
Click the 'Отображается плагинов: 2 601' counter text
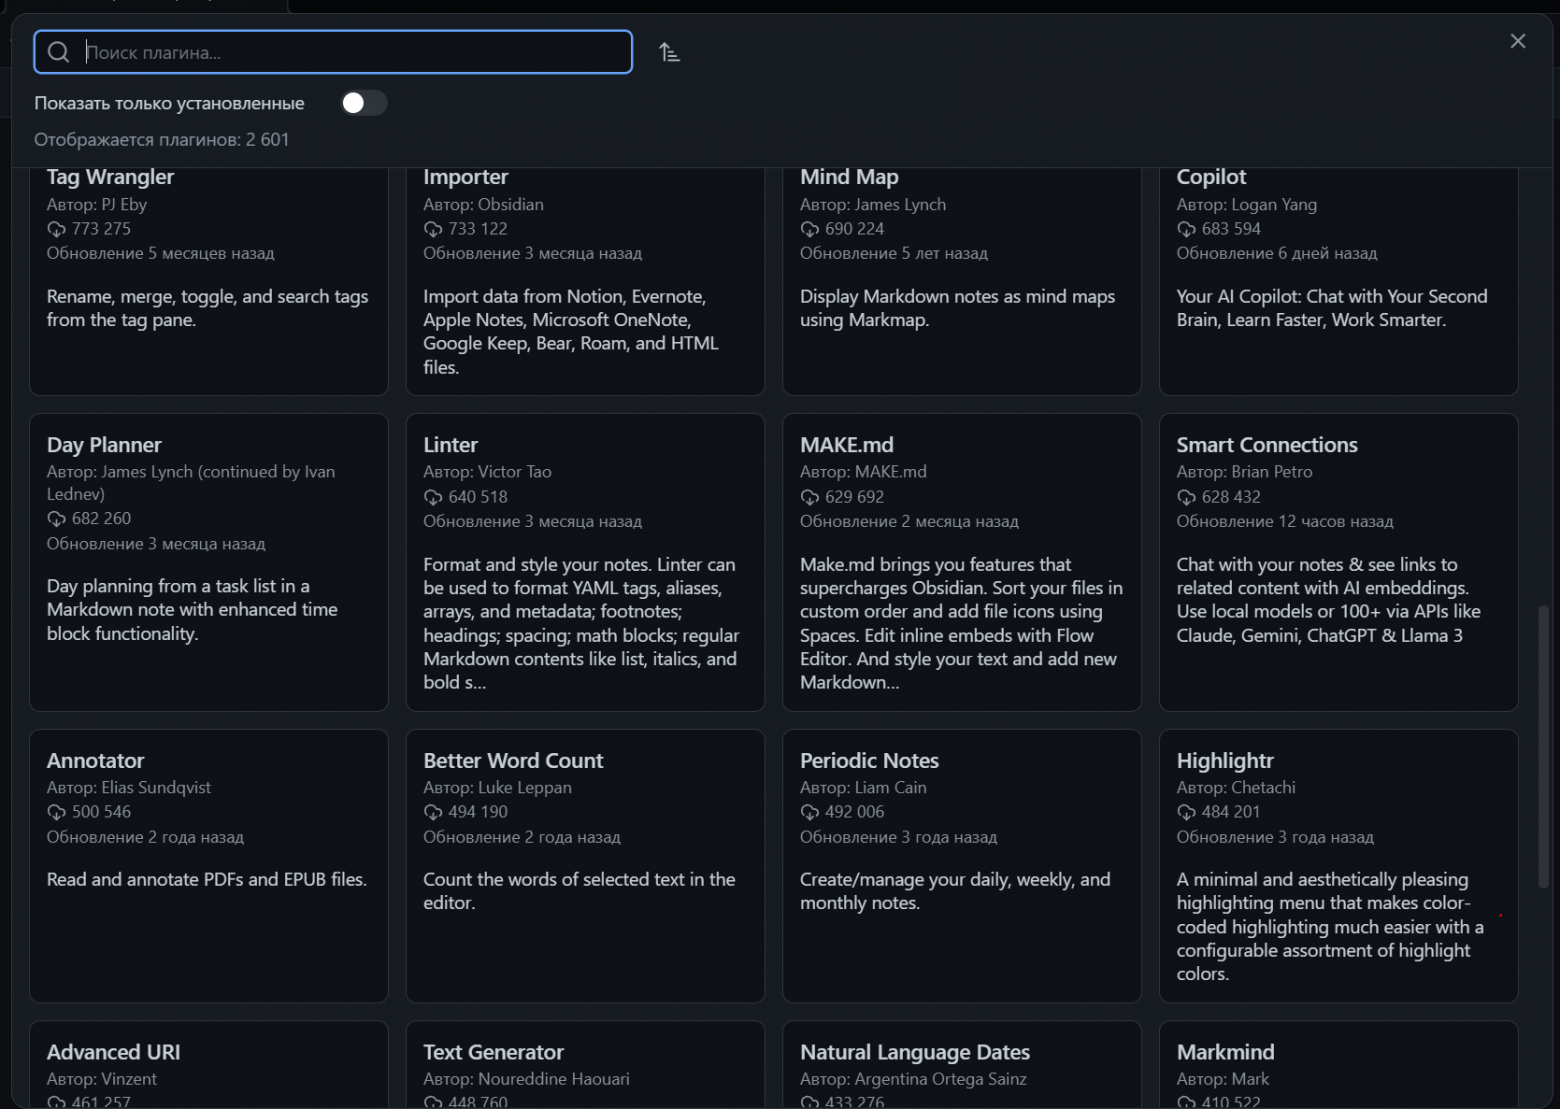(161, 140)
